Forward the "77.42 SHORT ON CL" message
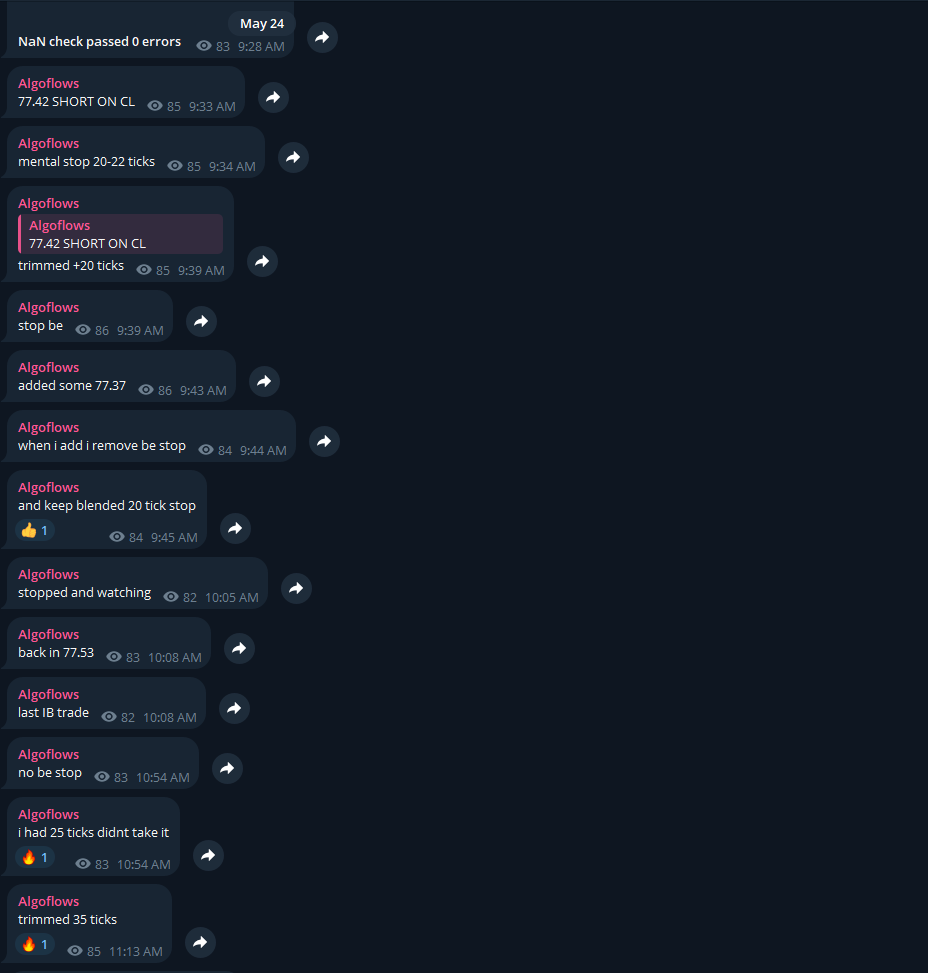Viewport: 928px width, 973px height. (x=273, y=97)
